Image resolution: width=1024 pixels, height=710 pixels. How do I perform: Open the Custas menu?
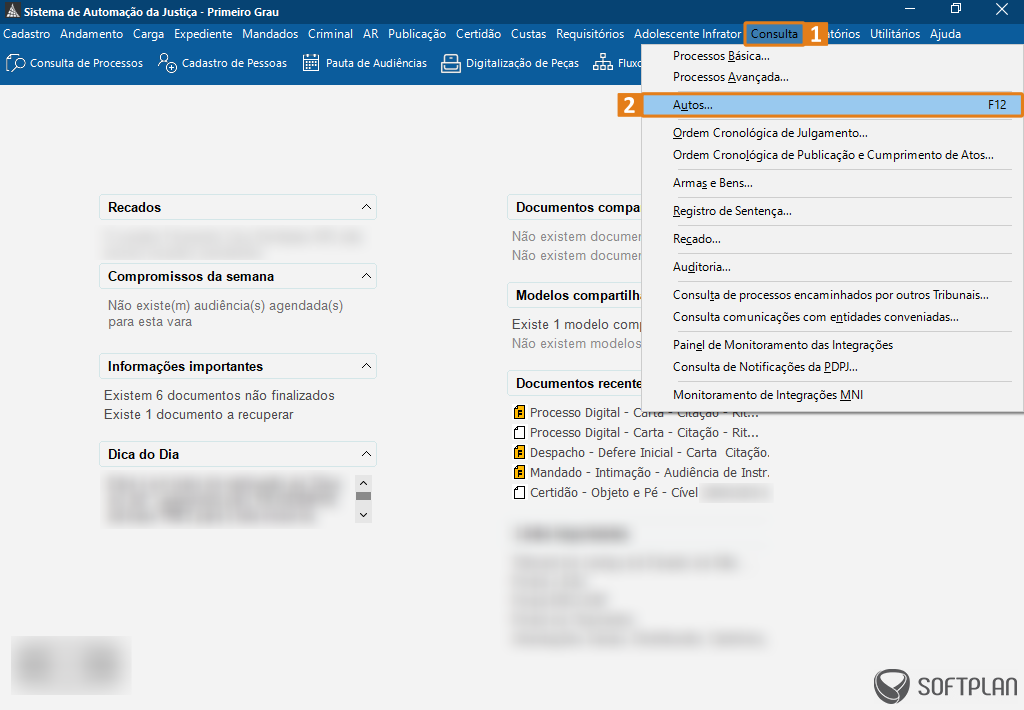(528, 34)
